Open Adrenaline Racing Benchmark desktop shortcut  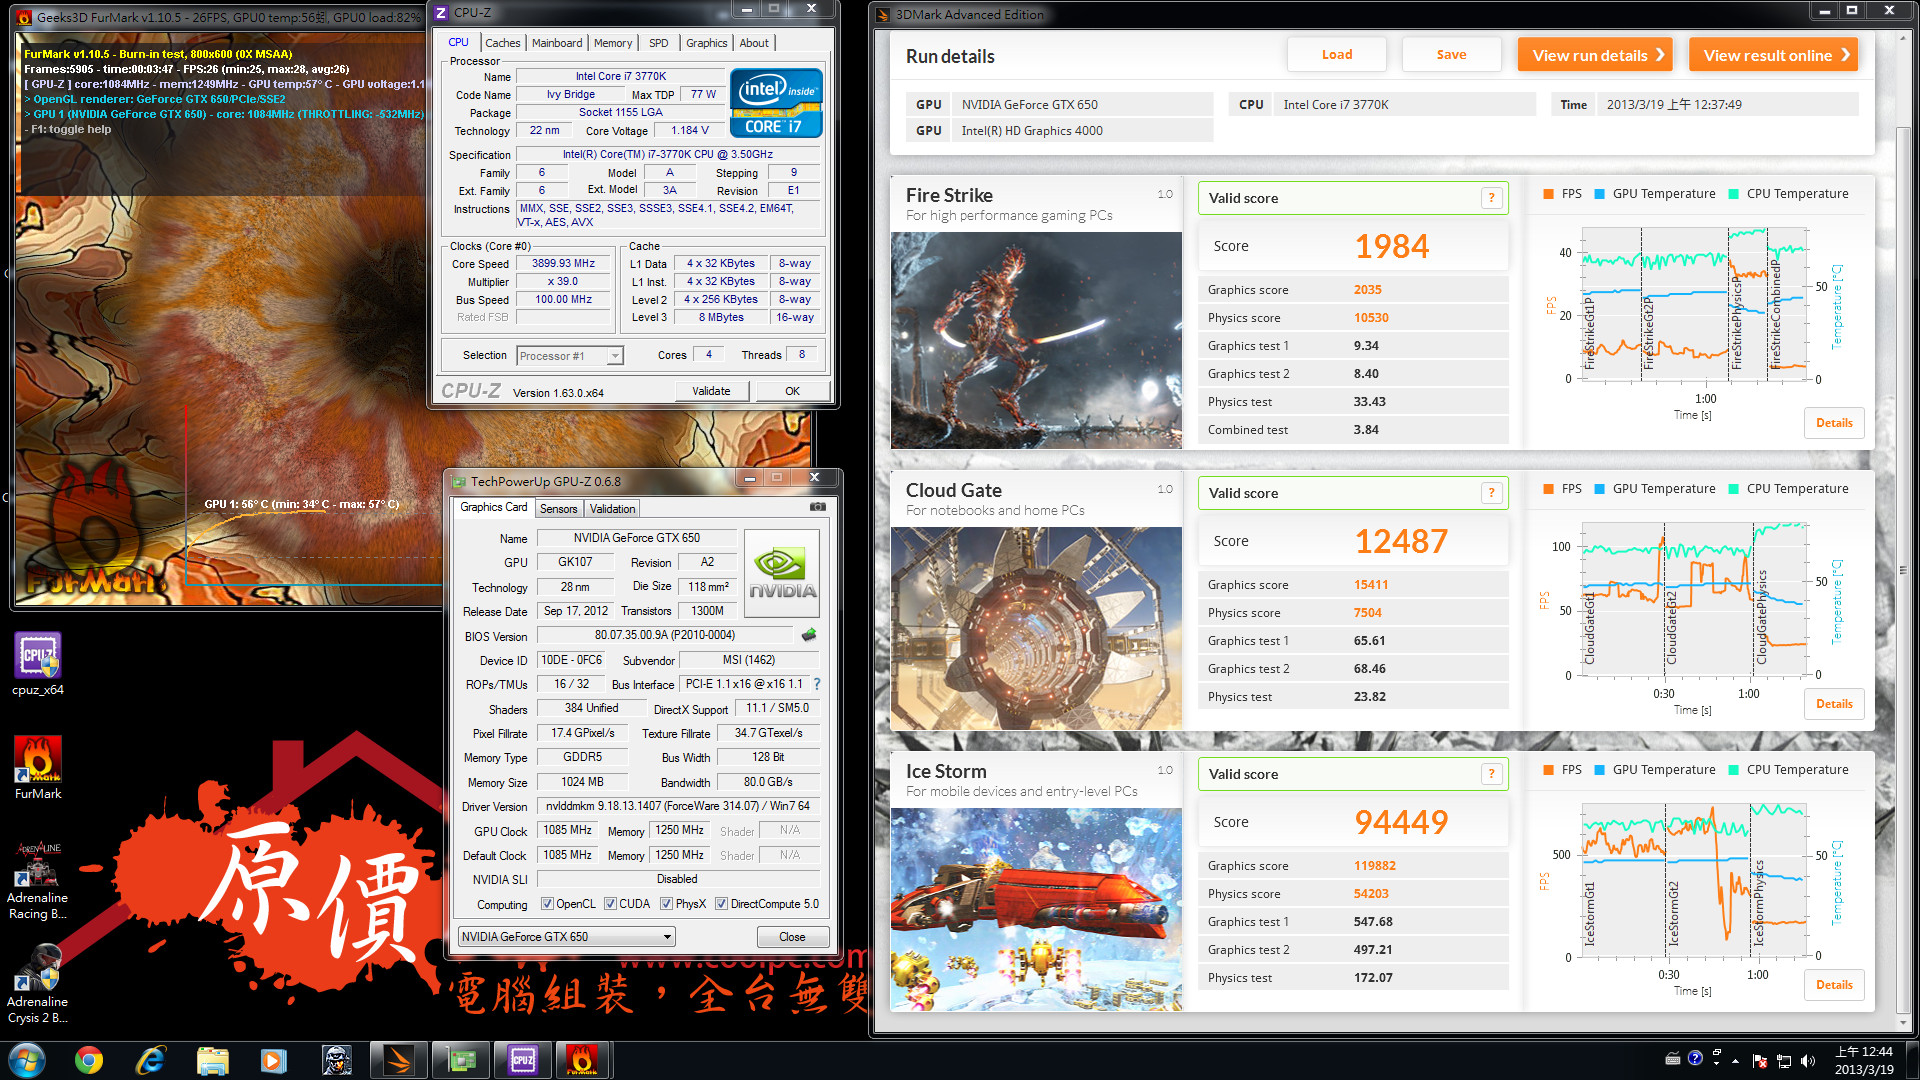point(38,880)
